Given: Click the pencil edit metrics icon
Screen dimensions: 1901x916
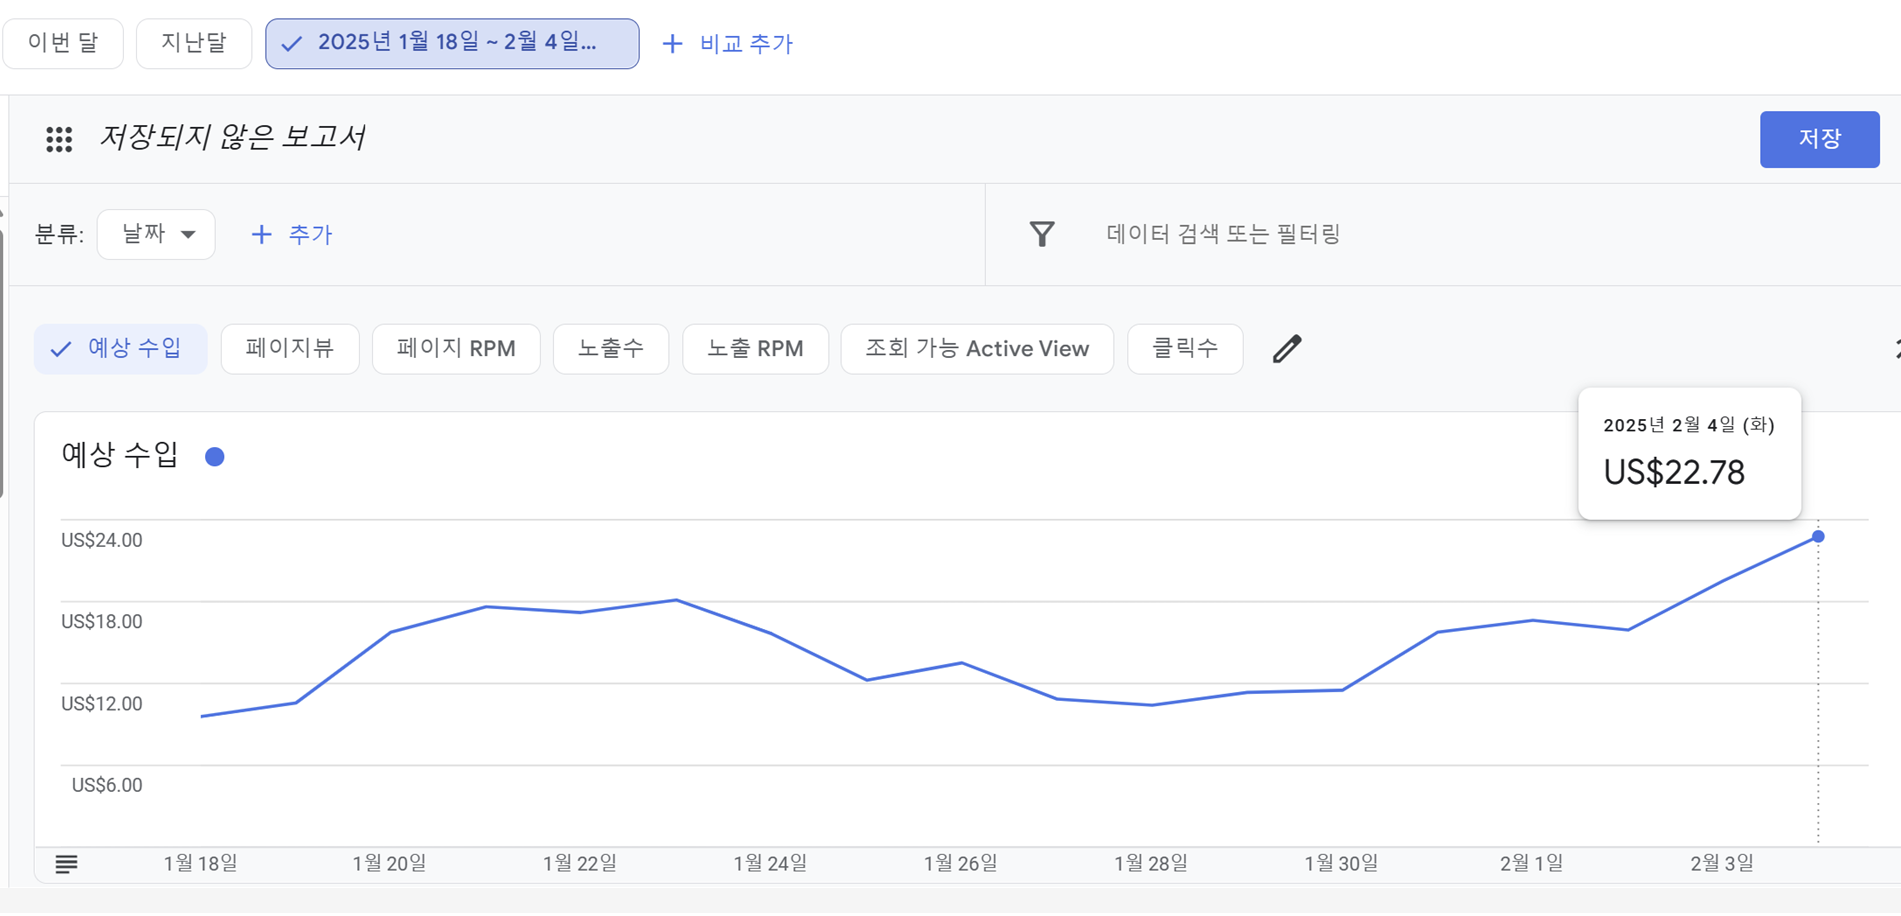Looking at the screenshot, I should pyautogui.click(x=1287, y=349).
